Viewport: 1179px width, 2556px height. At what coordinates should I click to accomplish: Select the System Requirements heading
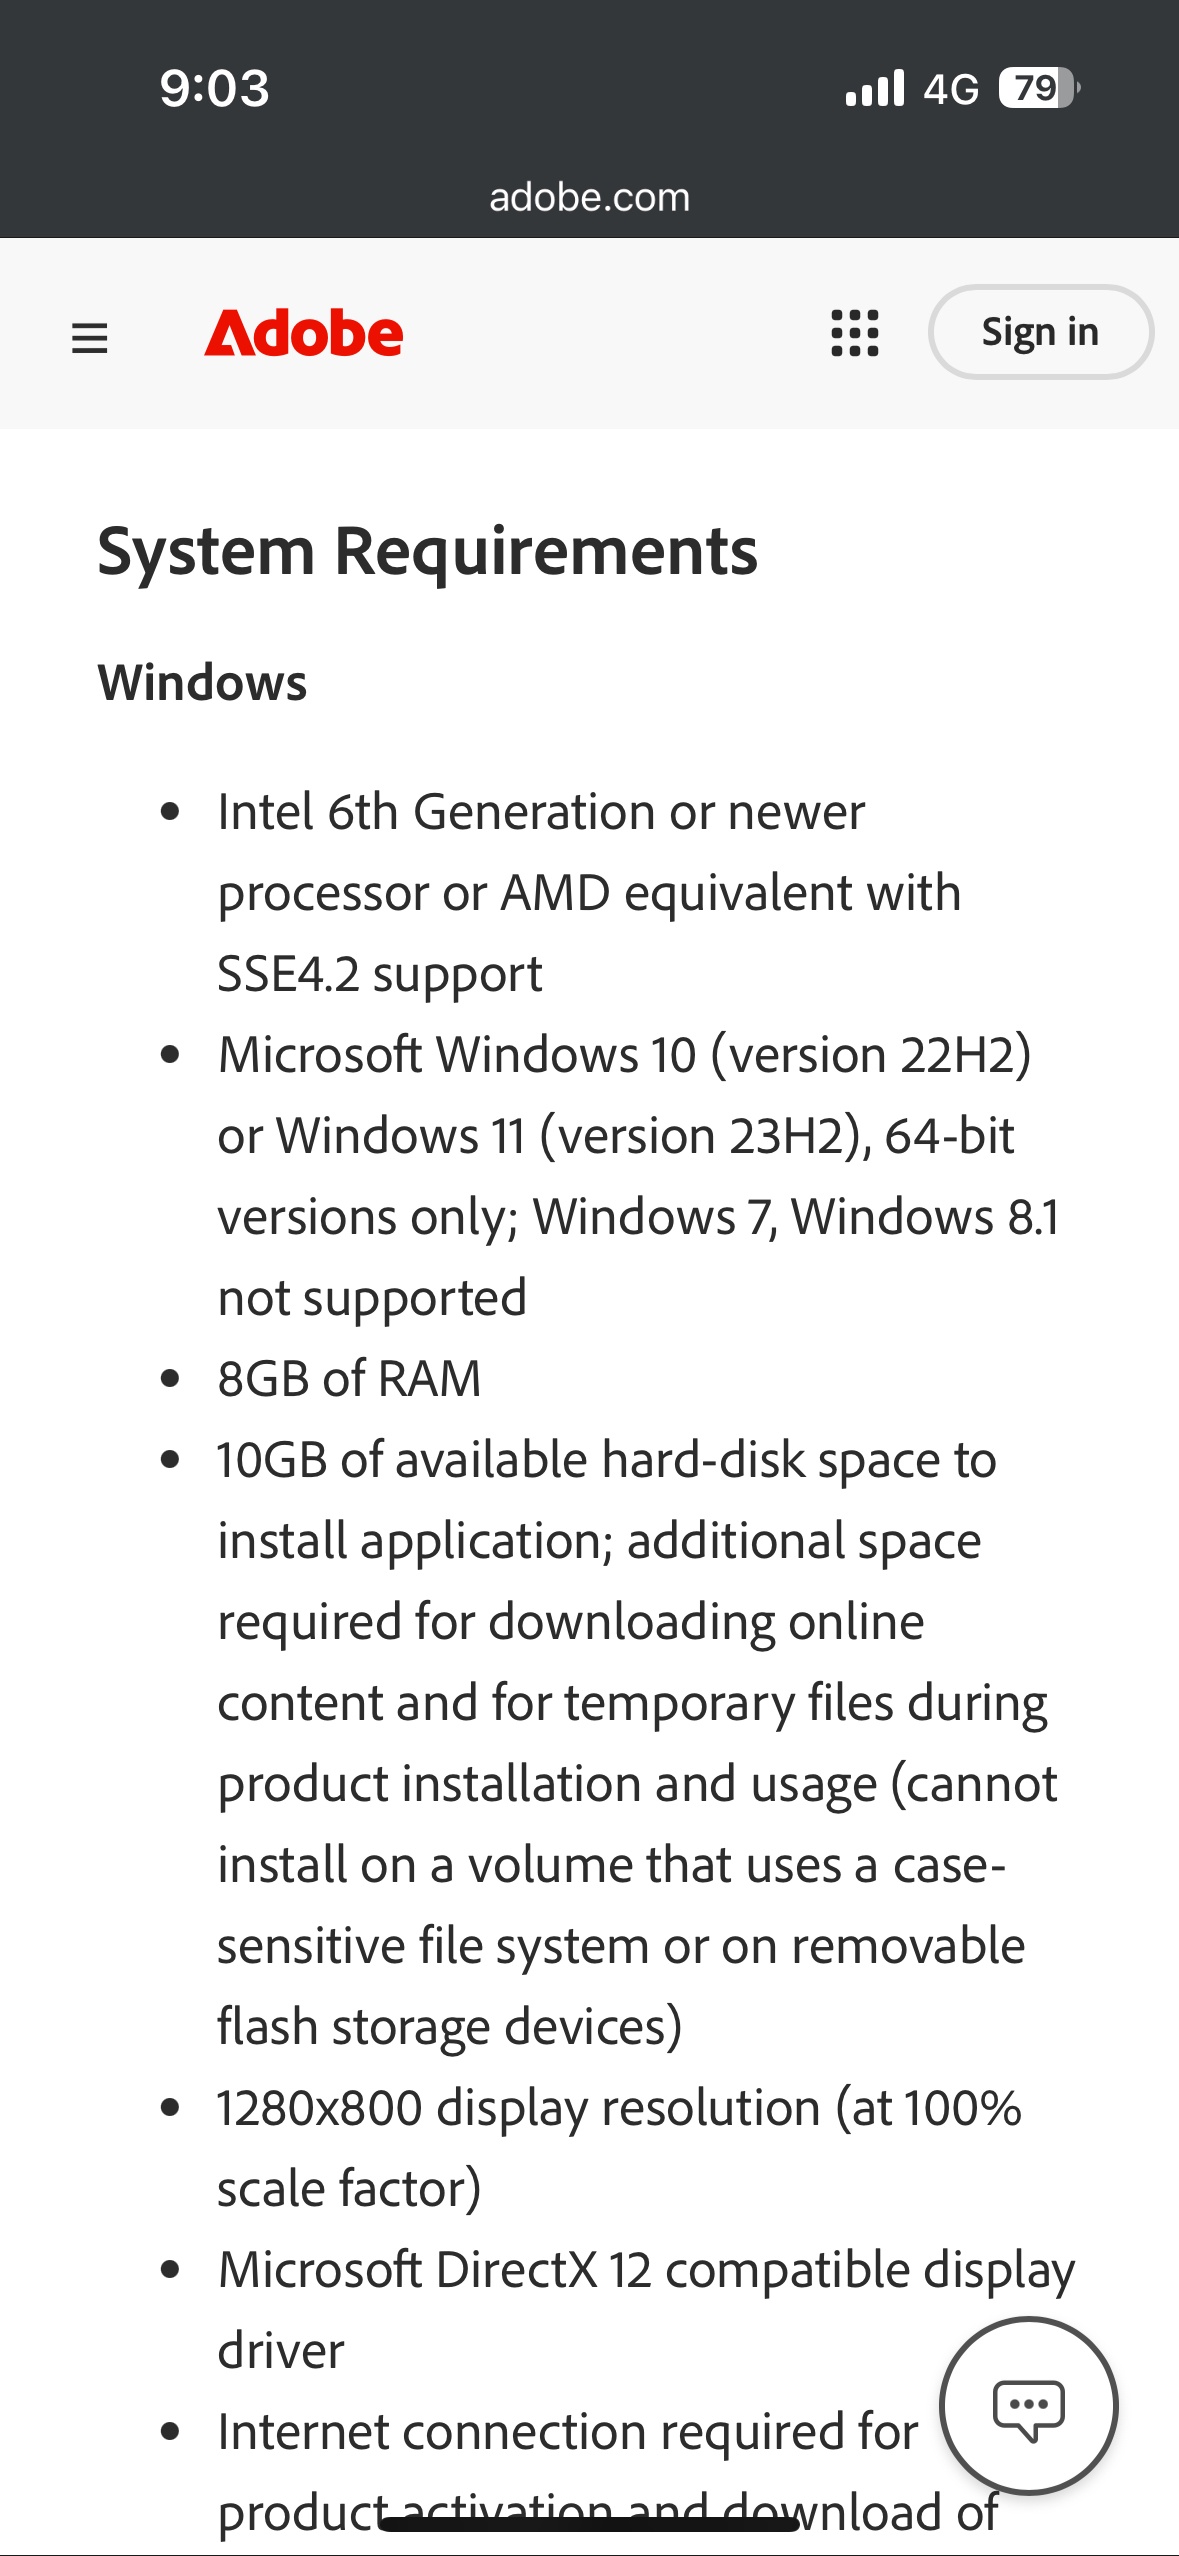[x=427, y=552]
